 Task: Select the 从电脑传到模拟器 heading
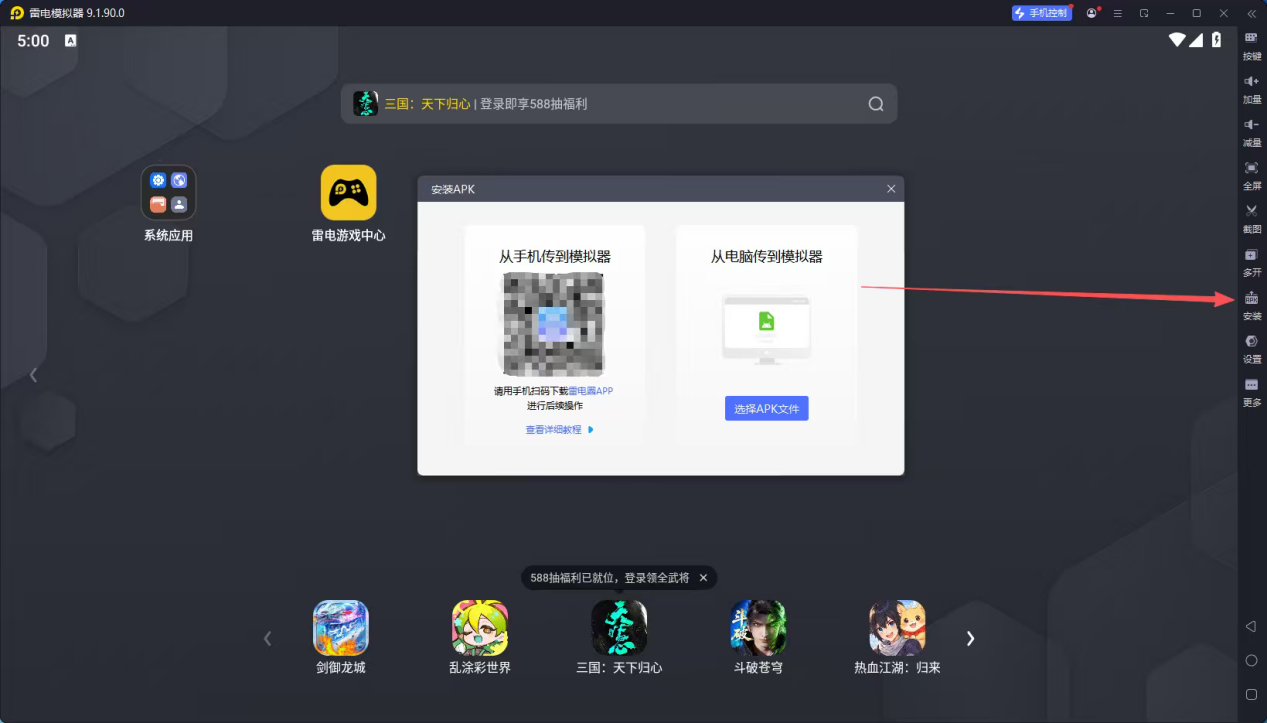(x=767, y=257)
